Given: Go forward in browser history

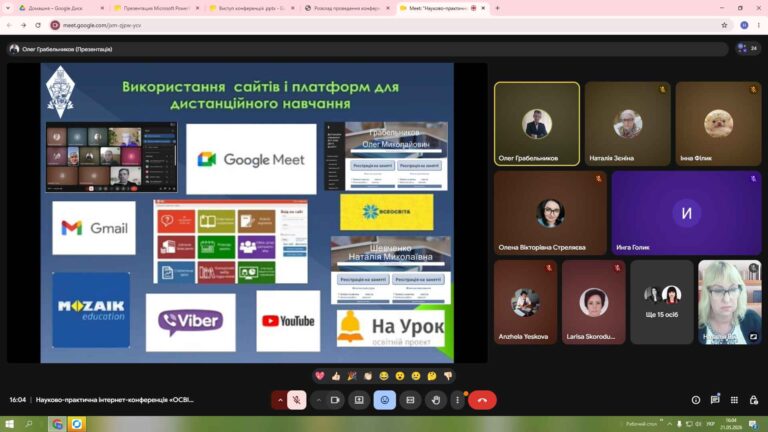Looking at the screenshot, I should (x=24, y=25).
